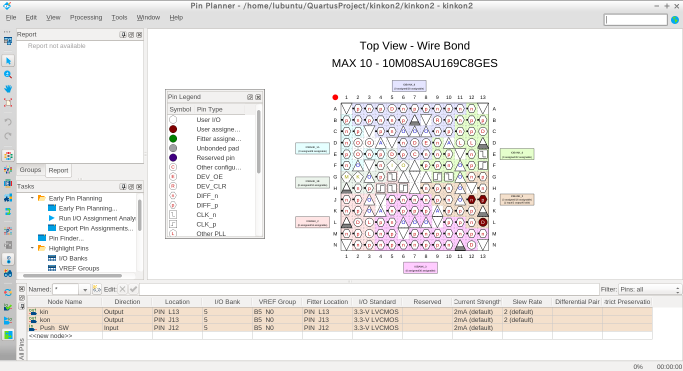The height and width of the screenshot is (371, 683).
Task: Open Pin Finder task
Action: click(x=66, y=238)
